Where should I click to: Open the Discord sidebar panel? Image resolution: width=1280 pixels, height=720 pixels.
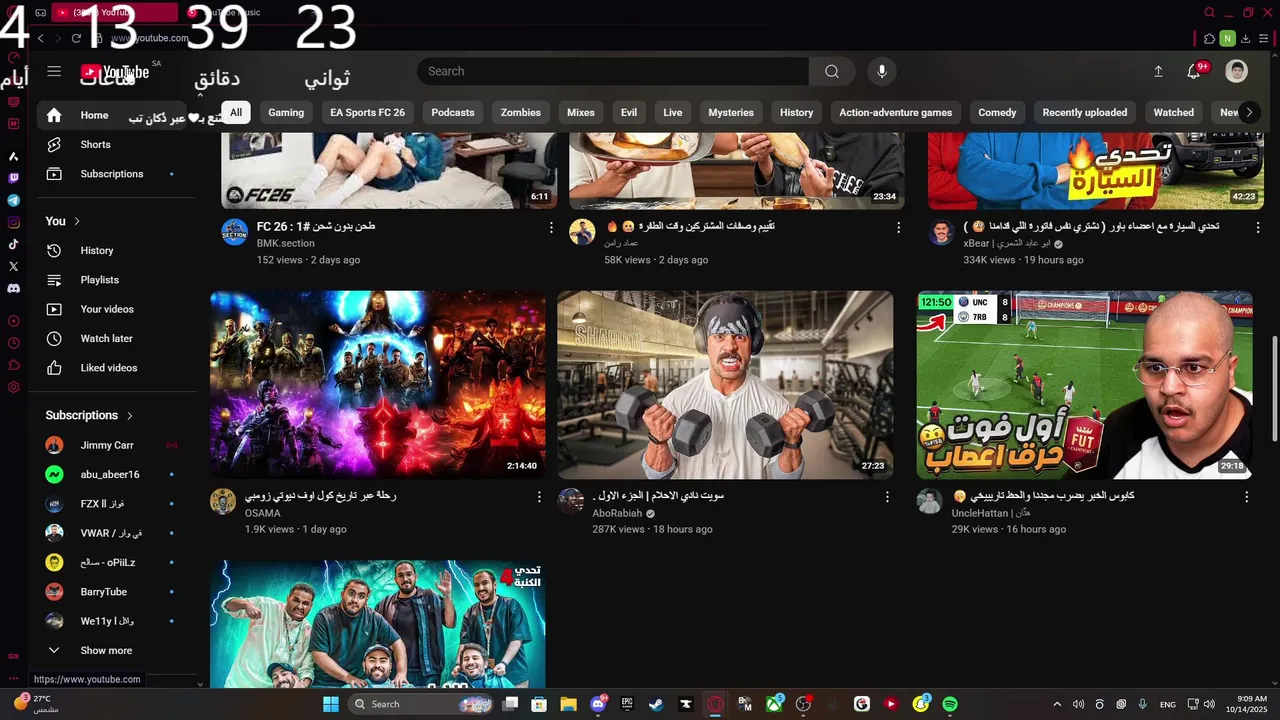coord(14,288)
